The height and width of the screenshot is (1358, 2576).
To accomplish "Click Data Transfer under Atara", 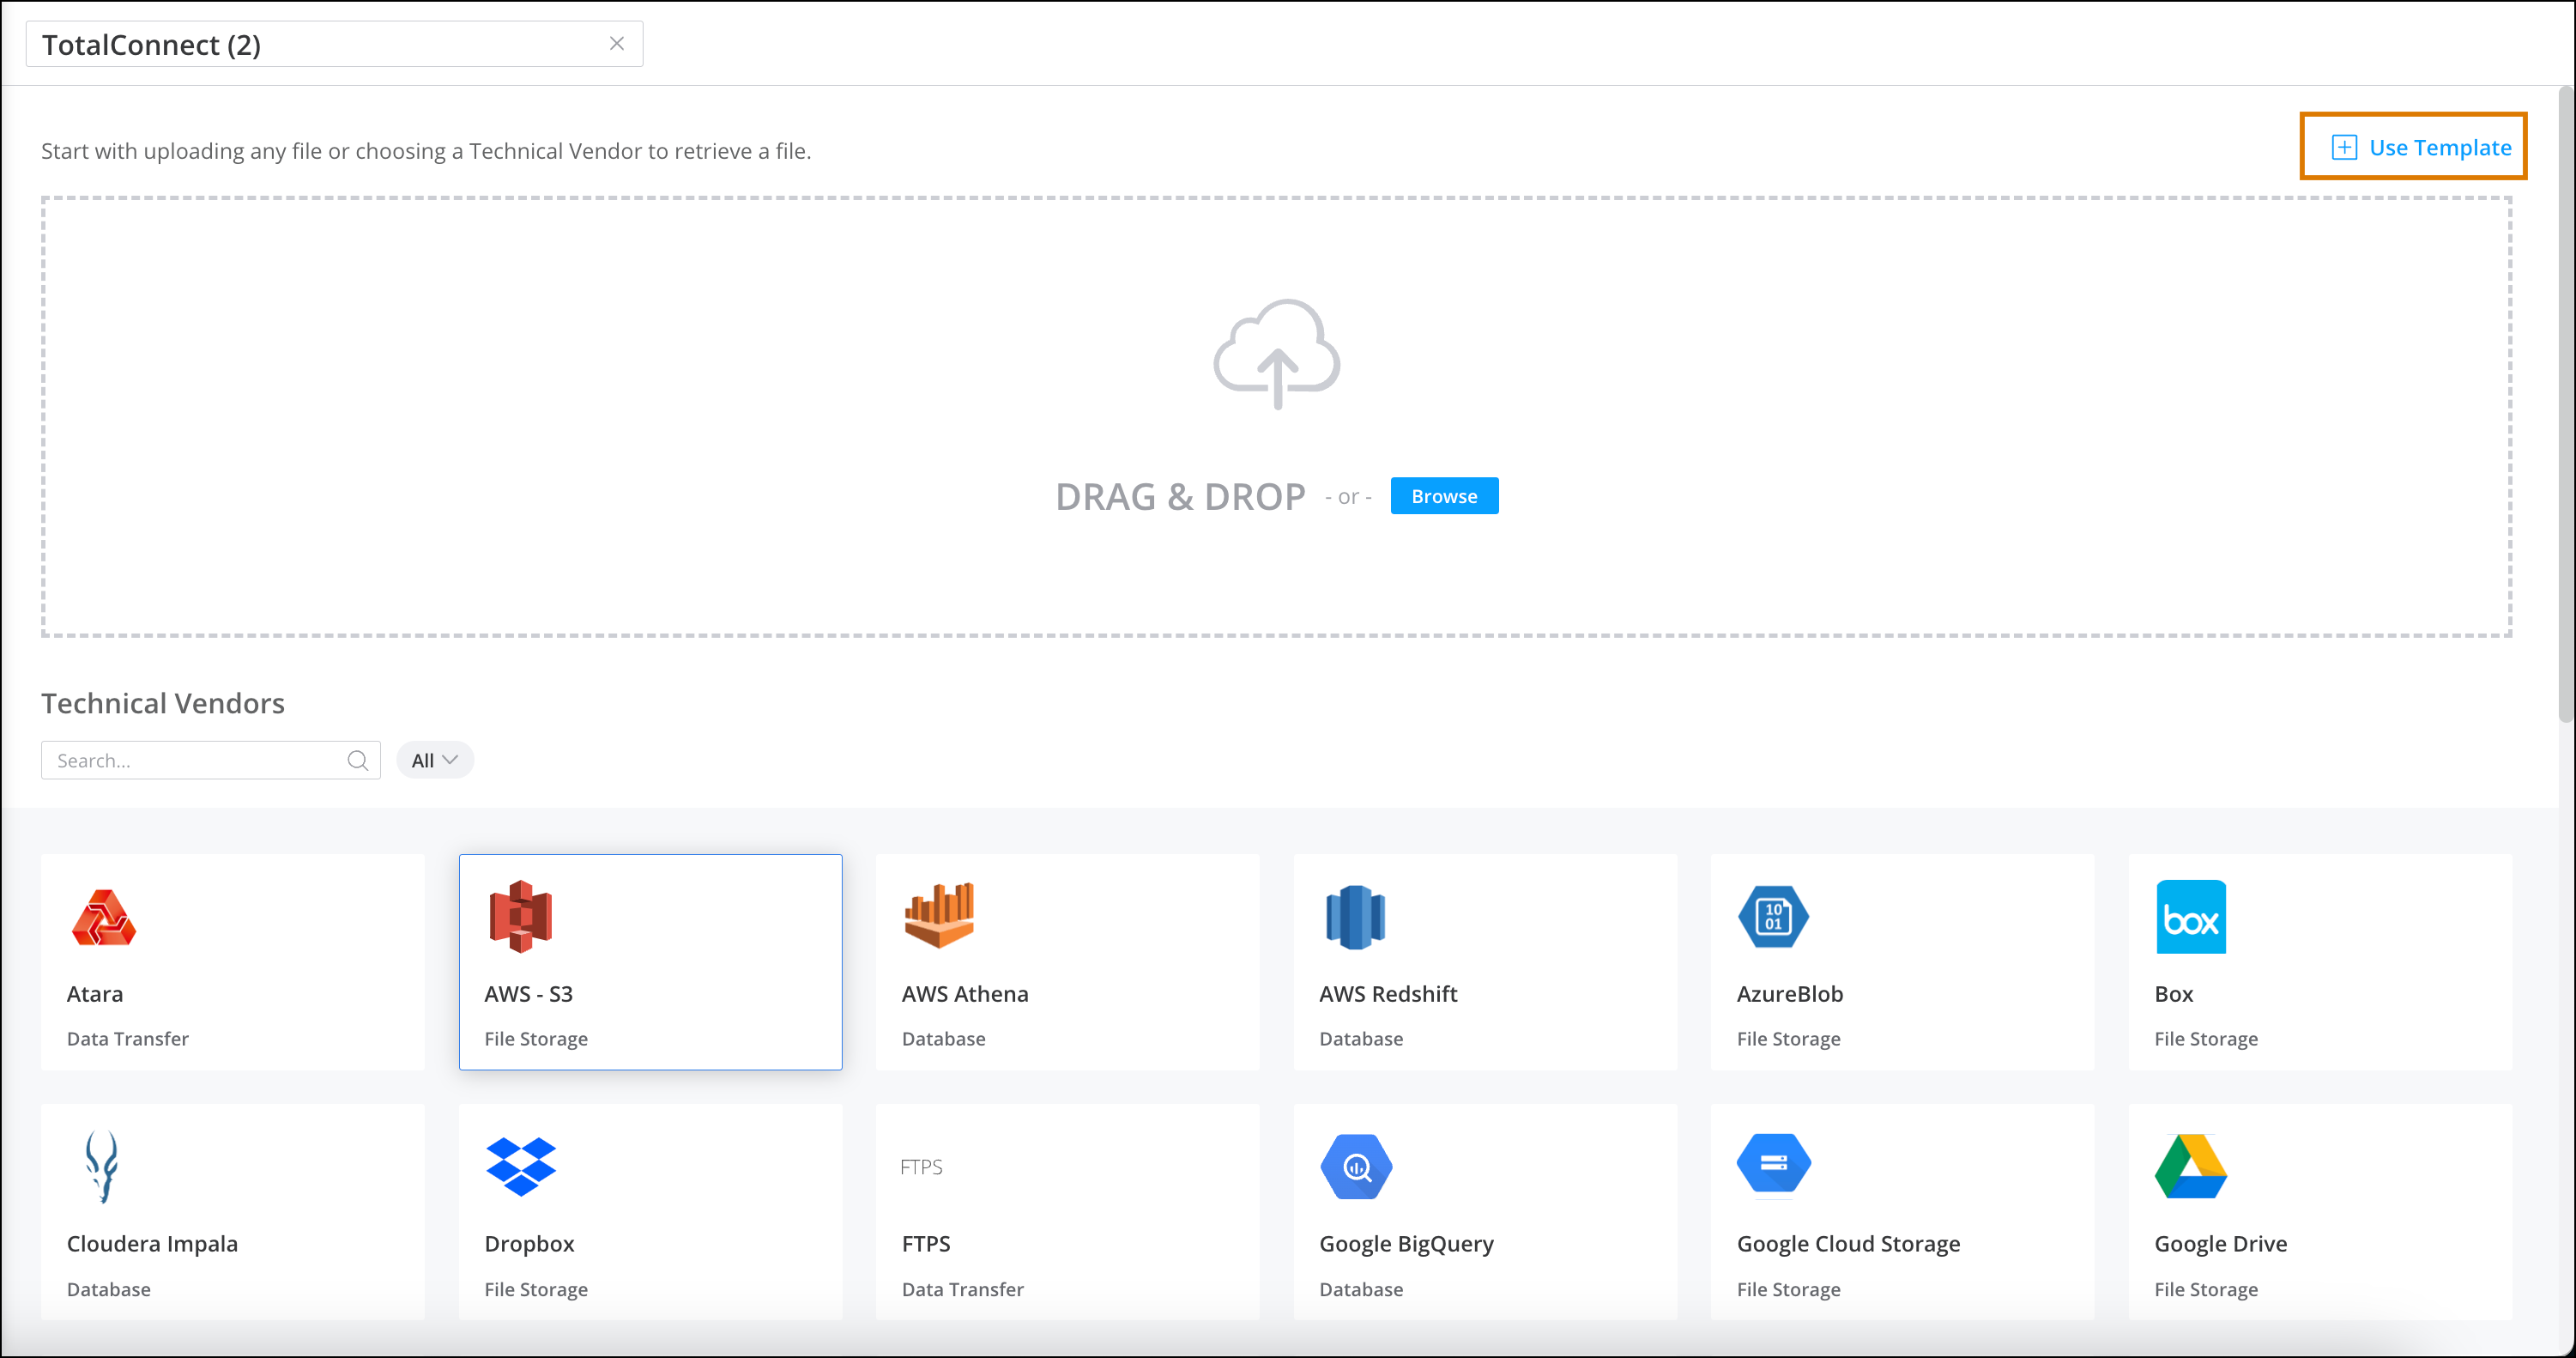I will click(127, 1038).
